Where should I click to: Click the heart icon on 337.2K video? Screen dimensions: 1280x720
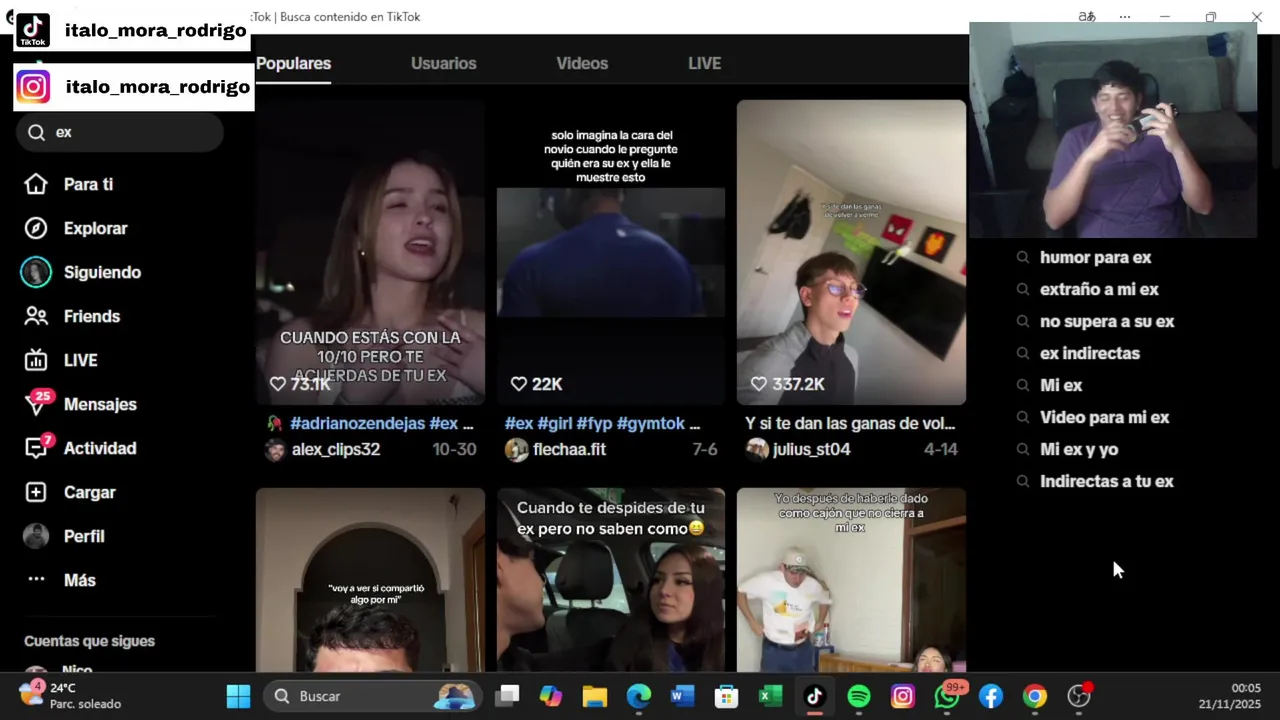[759, 384]
